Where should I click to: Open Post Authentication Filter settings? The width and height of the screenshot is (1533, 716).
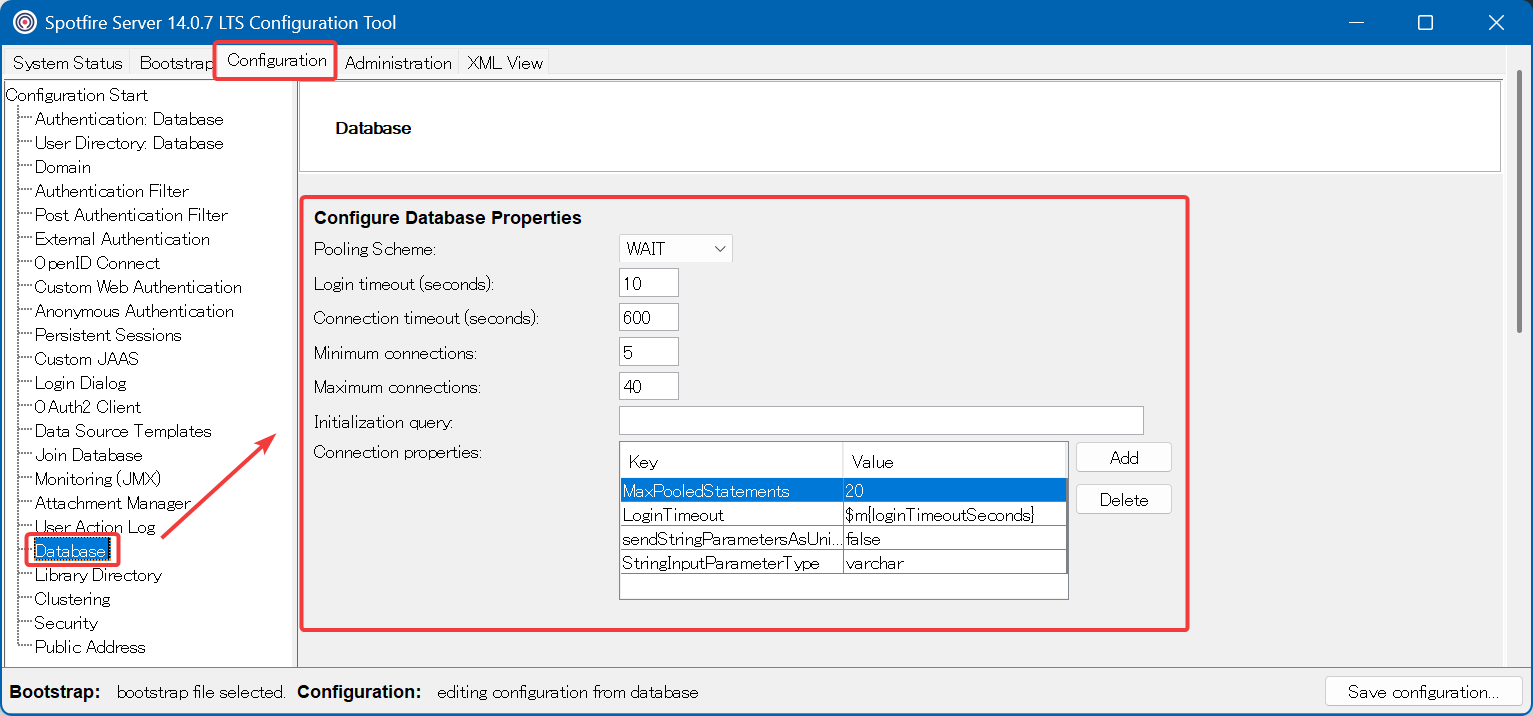[131, 215]
